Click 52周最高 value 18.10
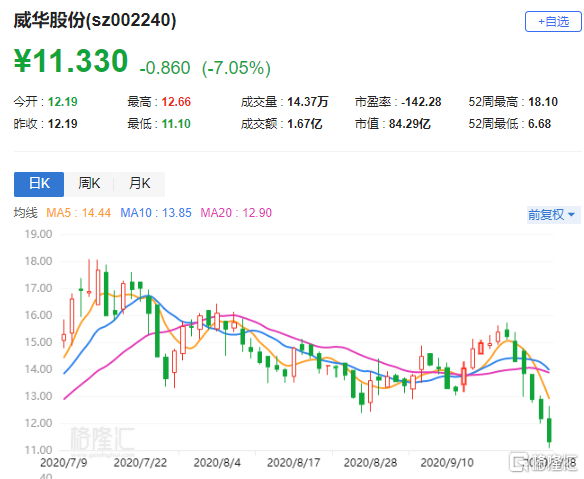The width and height of the screenshot is (584, 479). click(x=543, y=102)
